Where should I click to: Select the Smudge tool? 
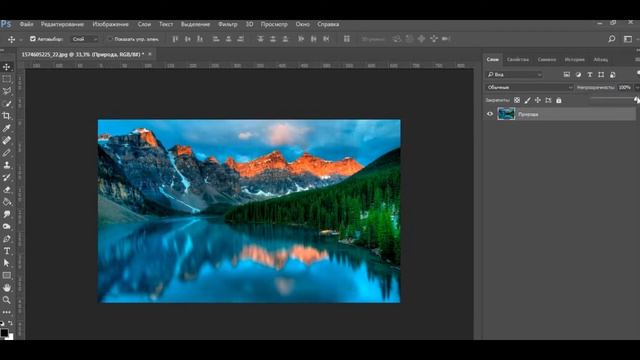7,214
